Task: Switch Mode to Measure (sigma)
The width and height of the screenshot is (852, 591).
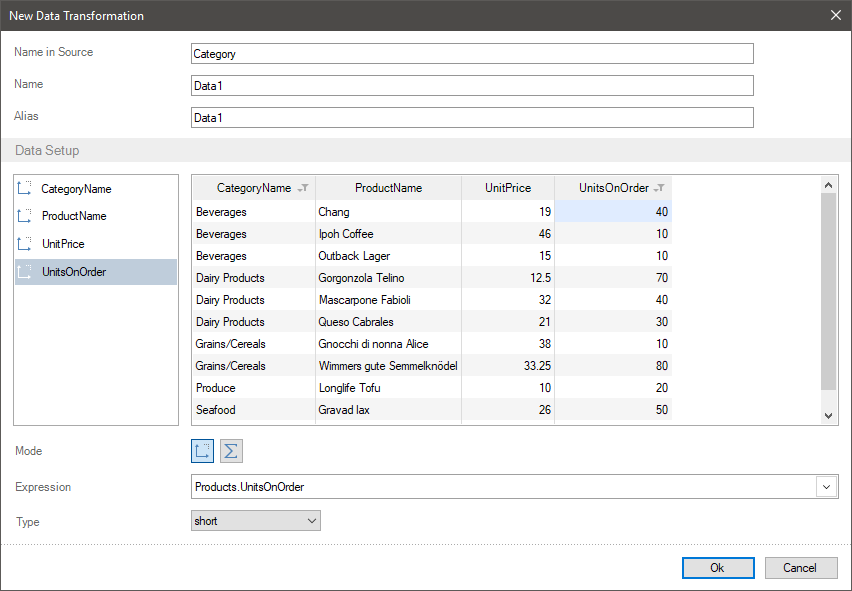Action: coord(231,451)
